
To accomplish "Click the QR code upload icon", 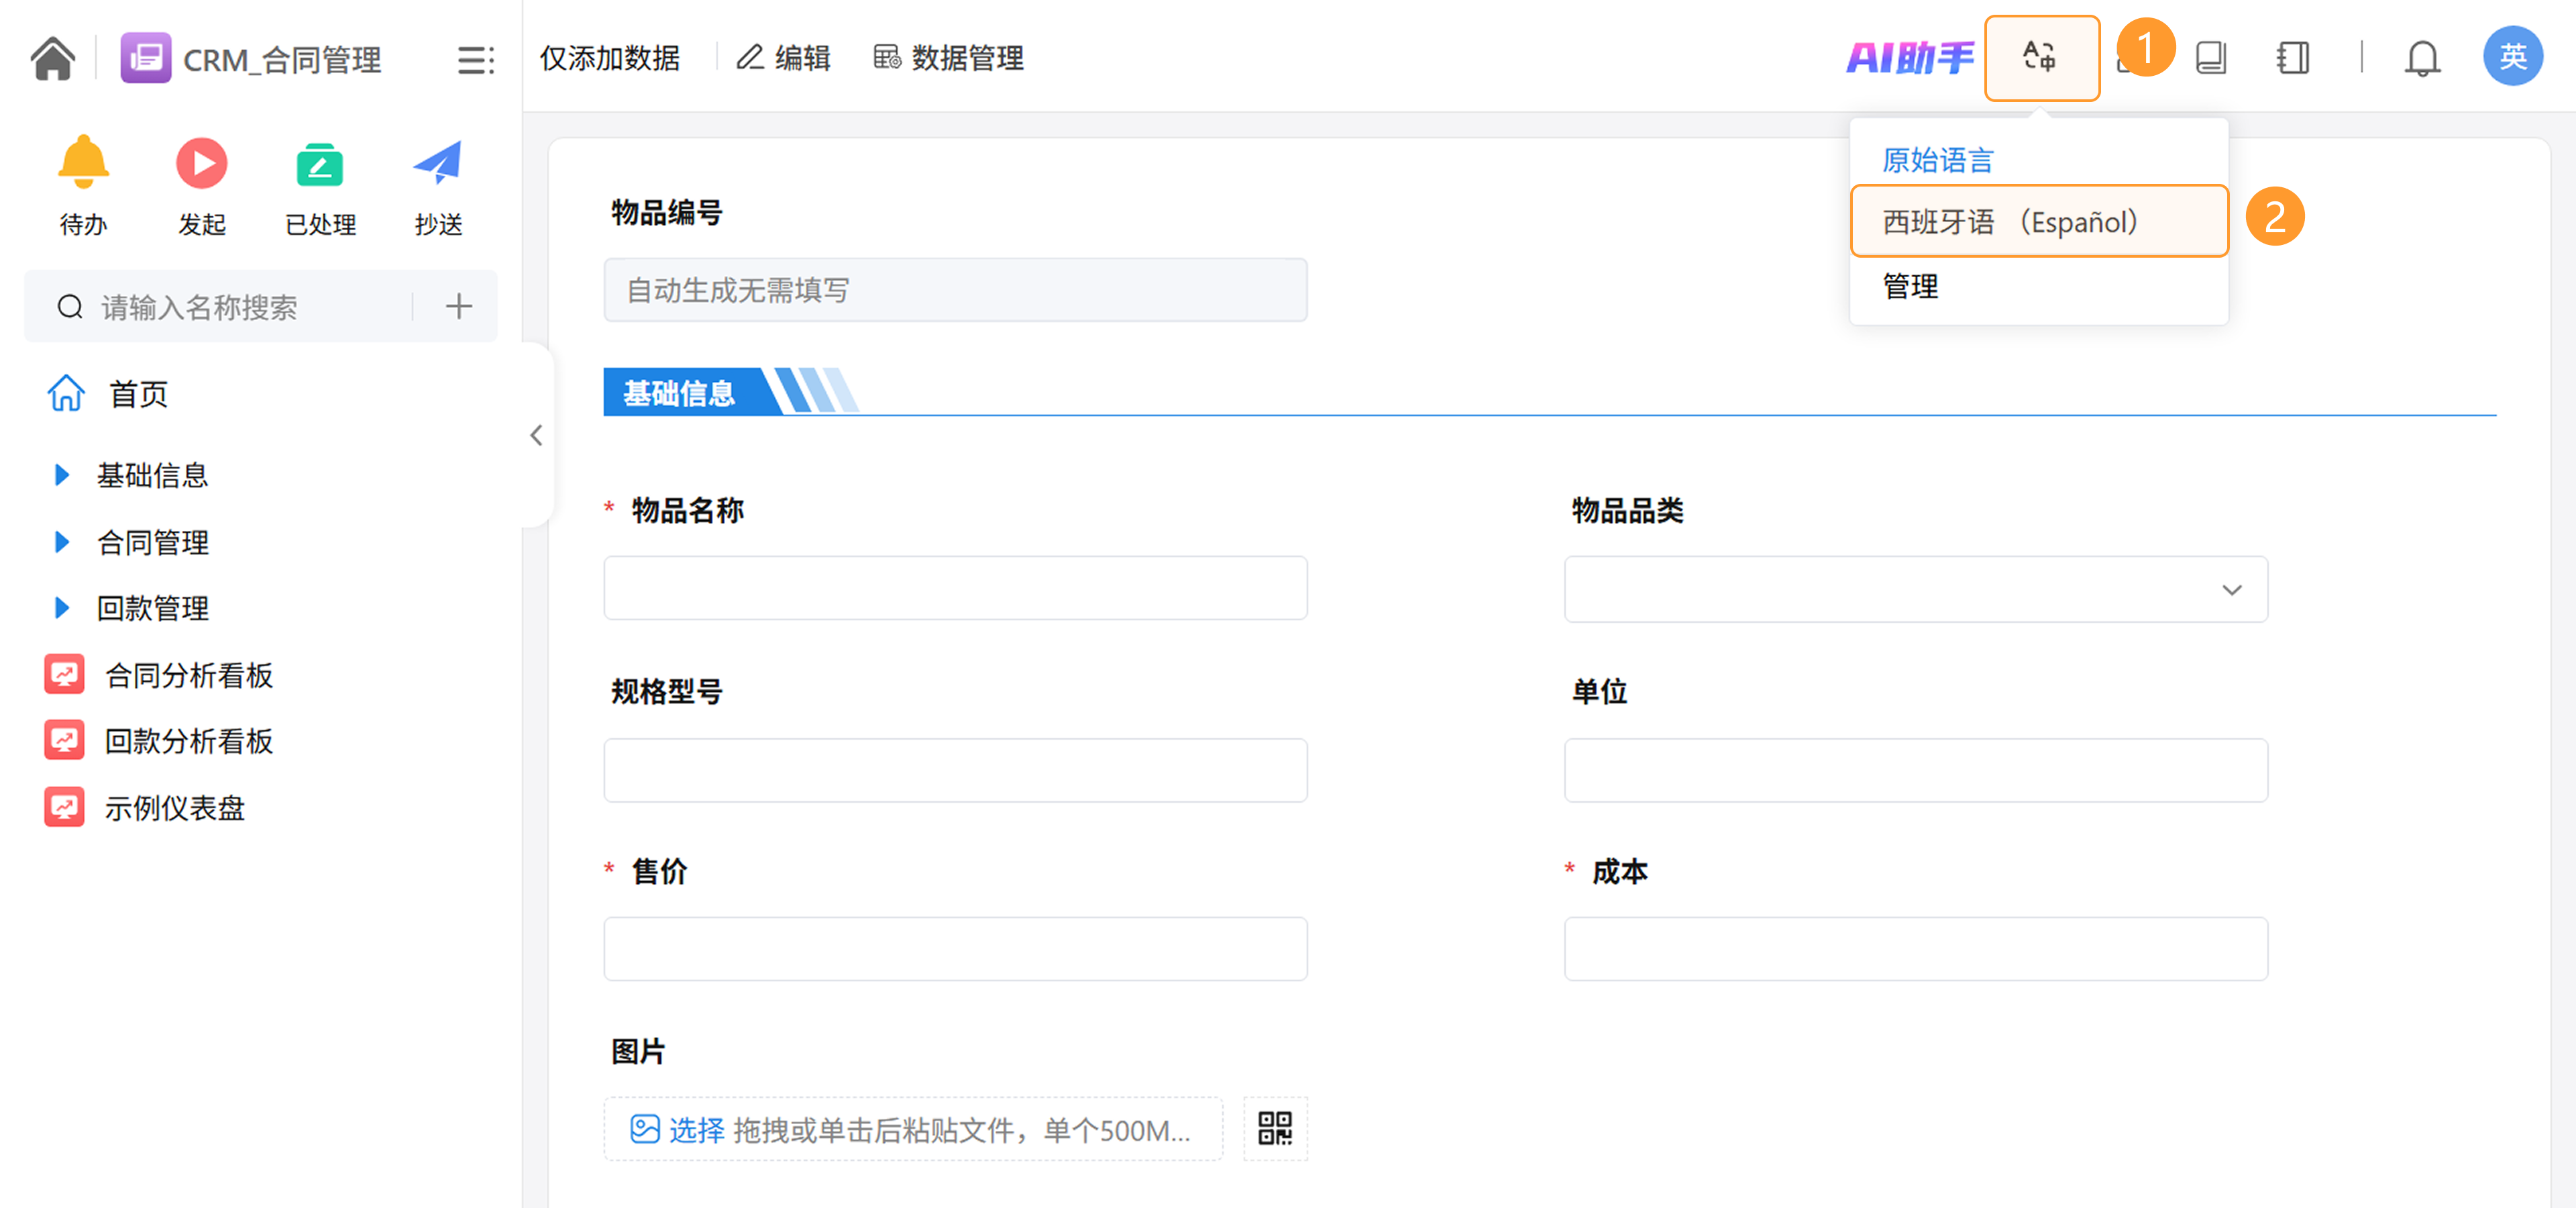I will click(x=1274, y=1129).
